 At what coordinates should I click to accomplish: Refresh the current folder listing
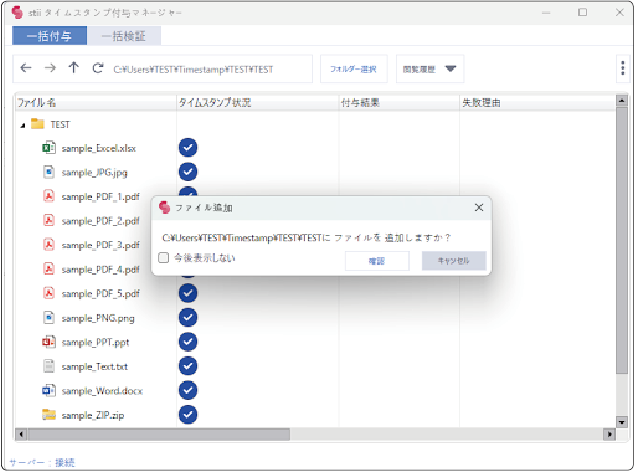(97, 69)
